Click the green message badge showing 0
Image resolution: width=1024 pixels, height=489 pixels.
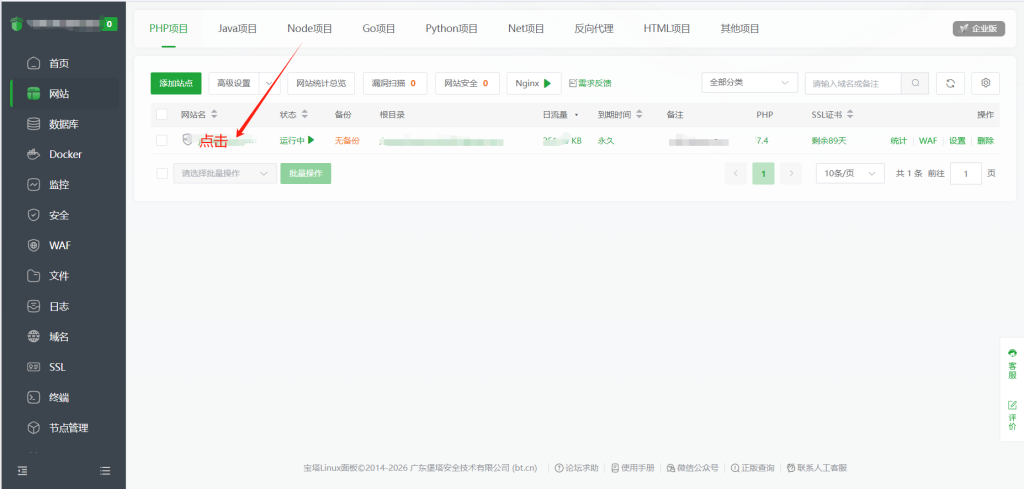(108, 24)
